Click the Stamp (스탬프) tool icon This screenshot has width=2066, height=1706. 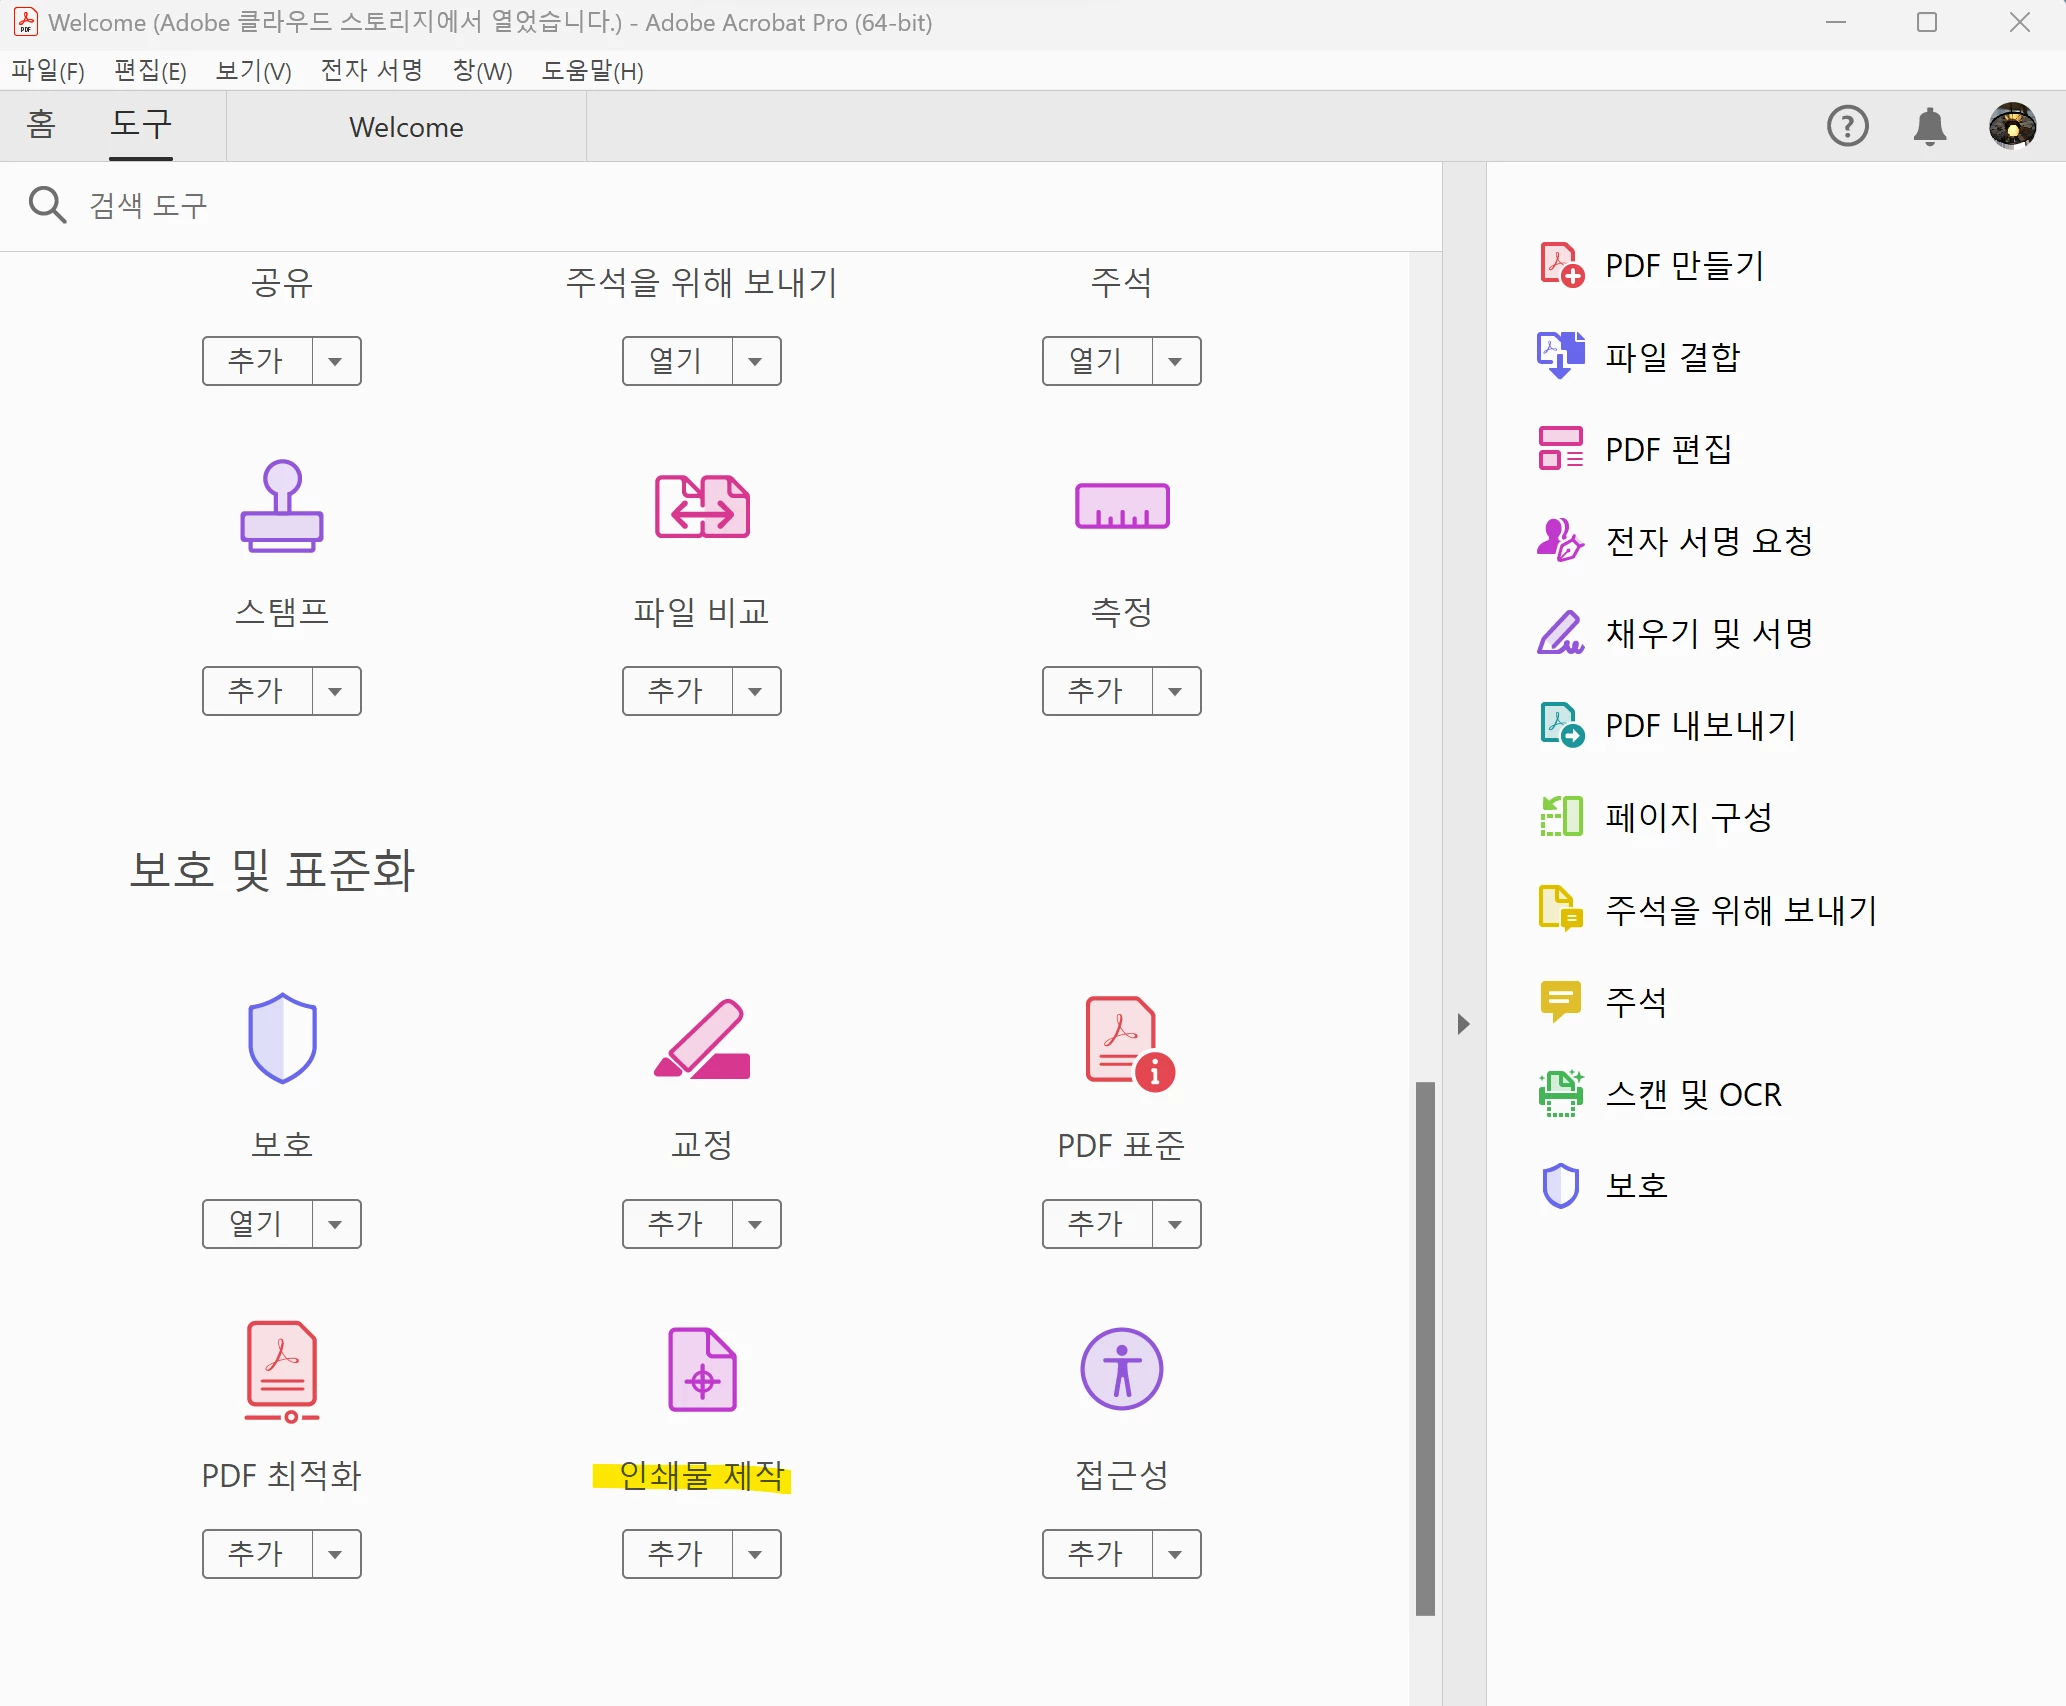point(281,506)
